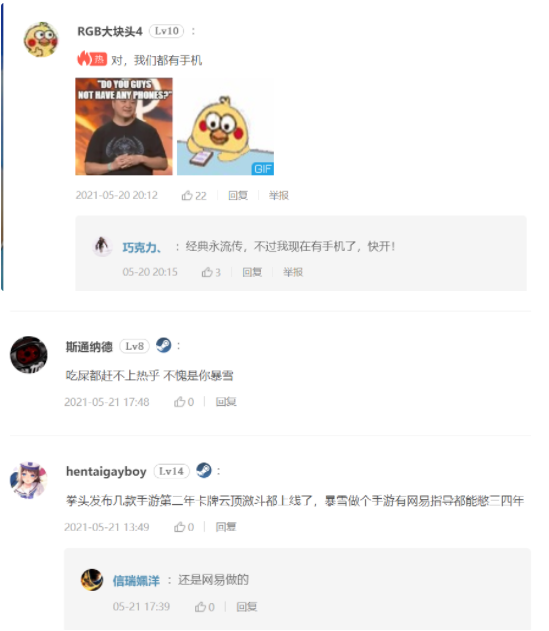Open username 巧克力、's profile link
This screenshot has height=631, width=549.
click(142, 247)
